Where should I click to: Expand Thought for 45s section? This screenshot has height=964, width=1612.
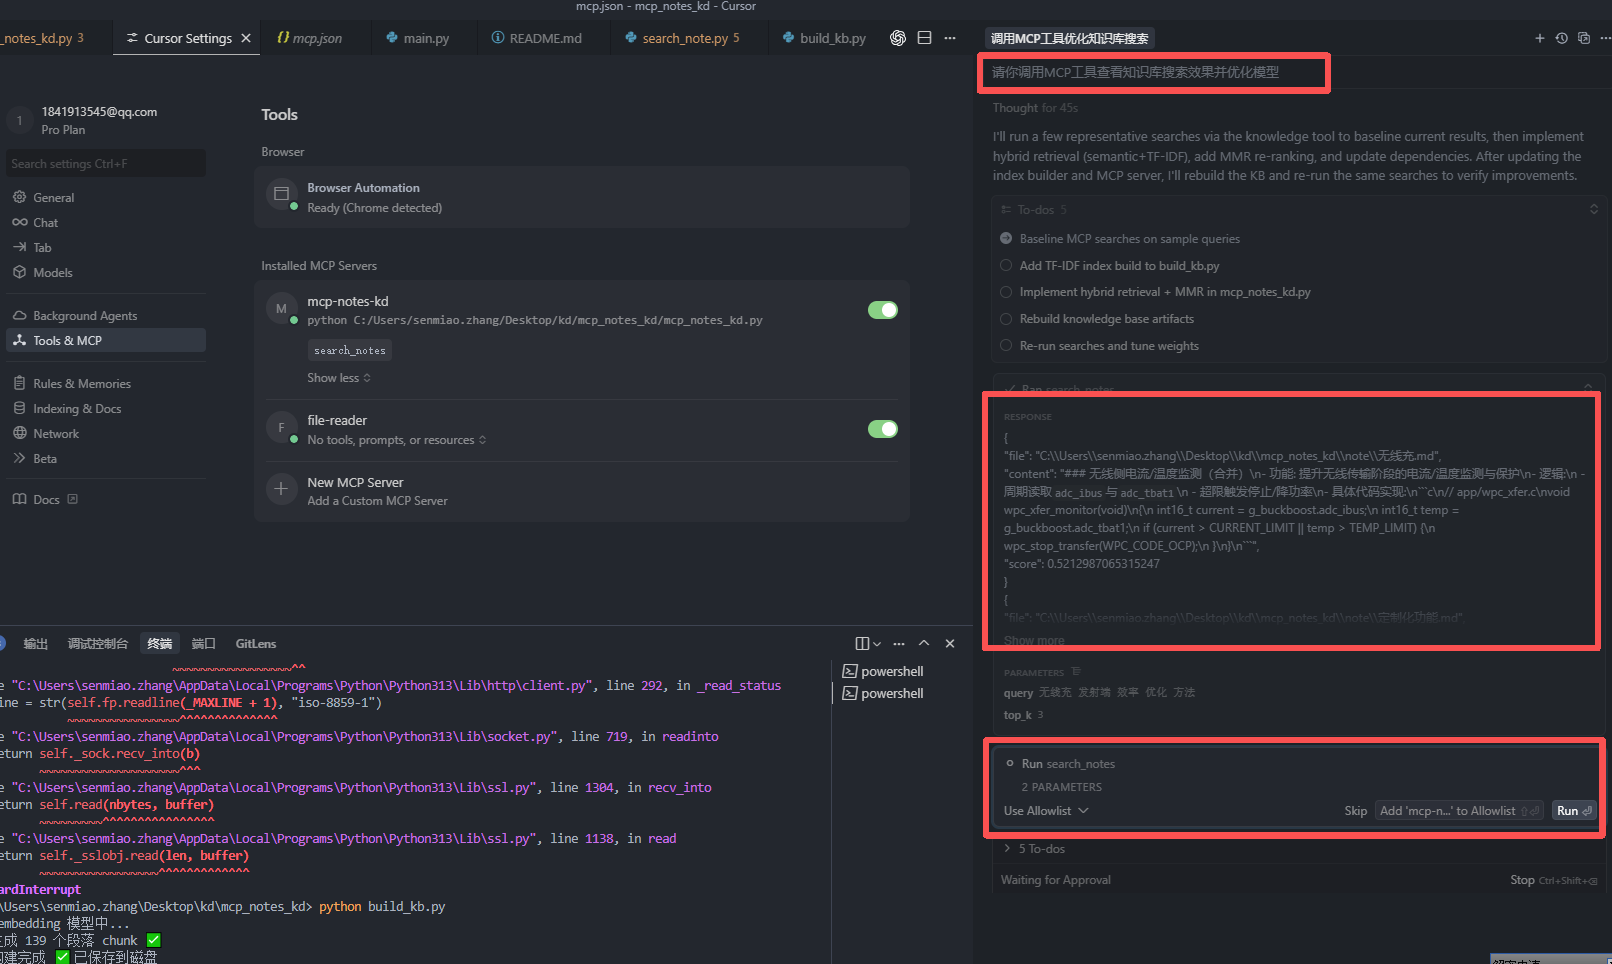click(1035, 108)
